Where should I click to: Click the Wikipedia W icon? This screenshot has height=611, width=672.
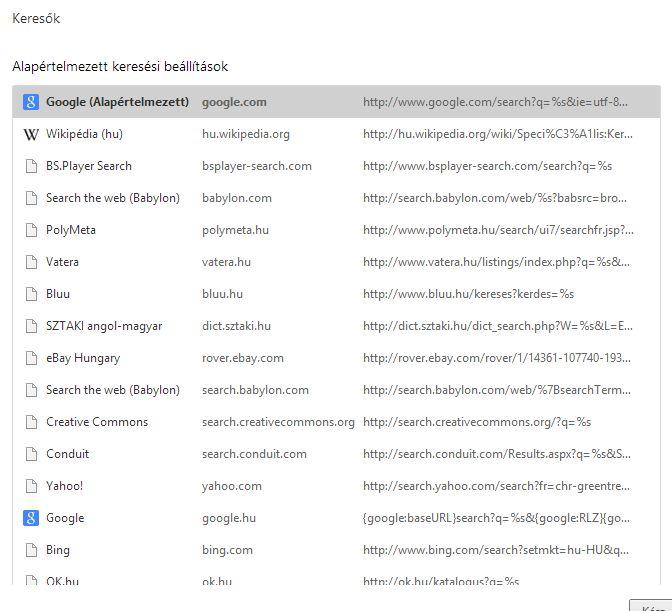(x=31, y=135)
